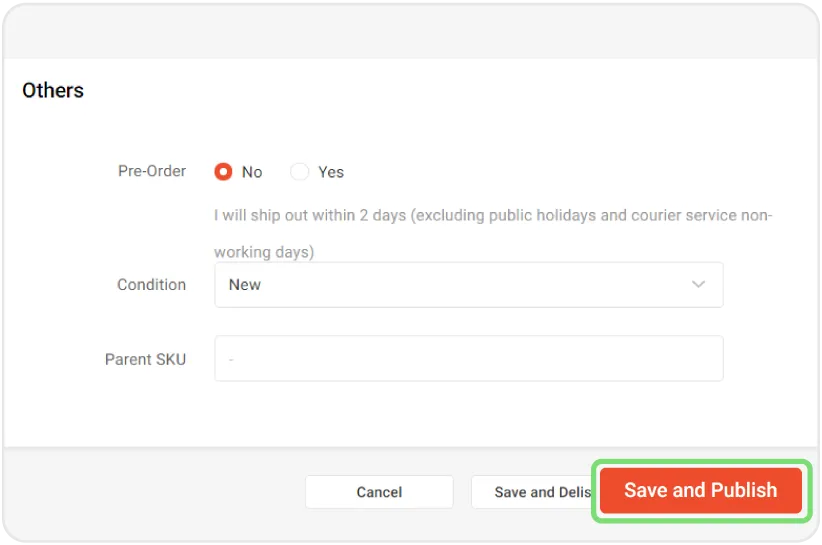Click the Pre-Order field label
This screenshot has height=545, width=822.
[152, 171]
